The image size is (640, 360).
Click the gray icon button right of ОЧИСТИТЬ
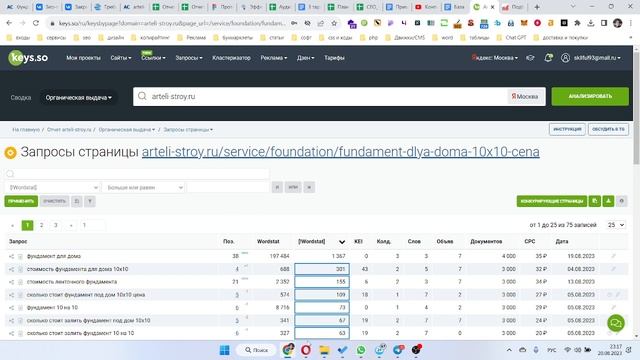click(x=76, y=201)
